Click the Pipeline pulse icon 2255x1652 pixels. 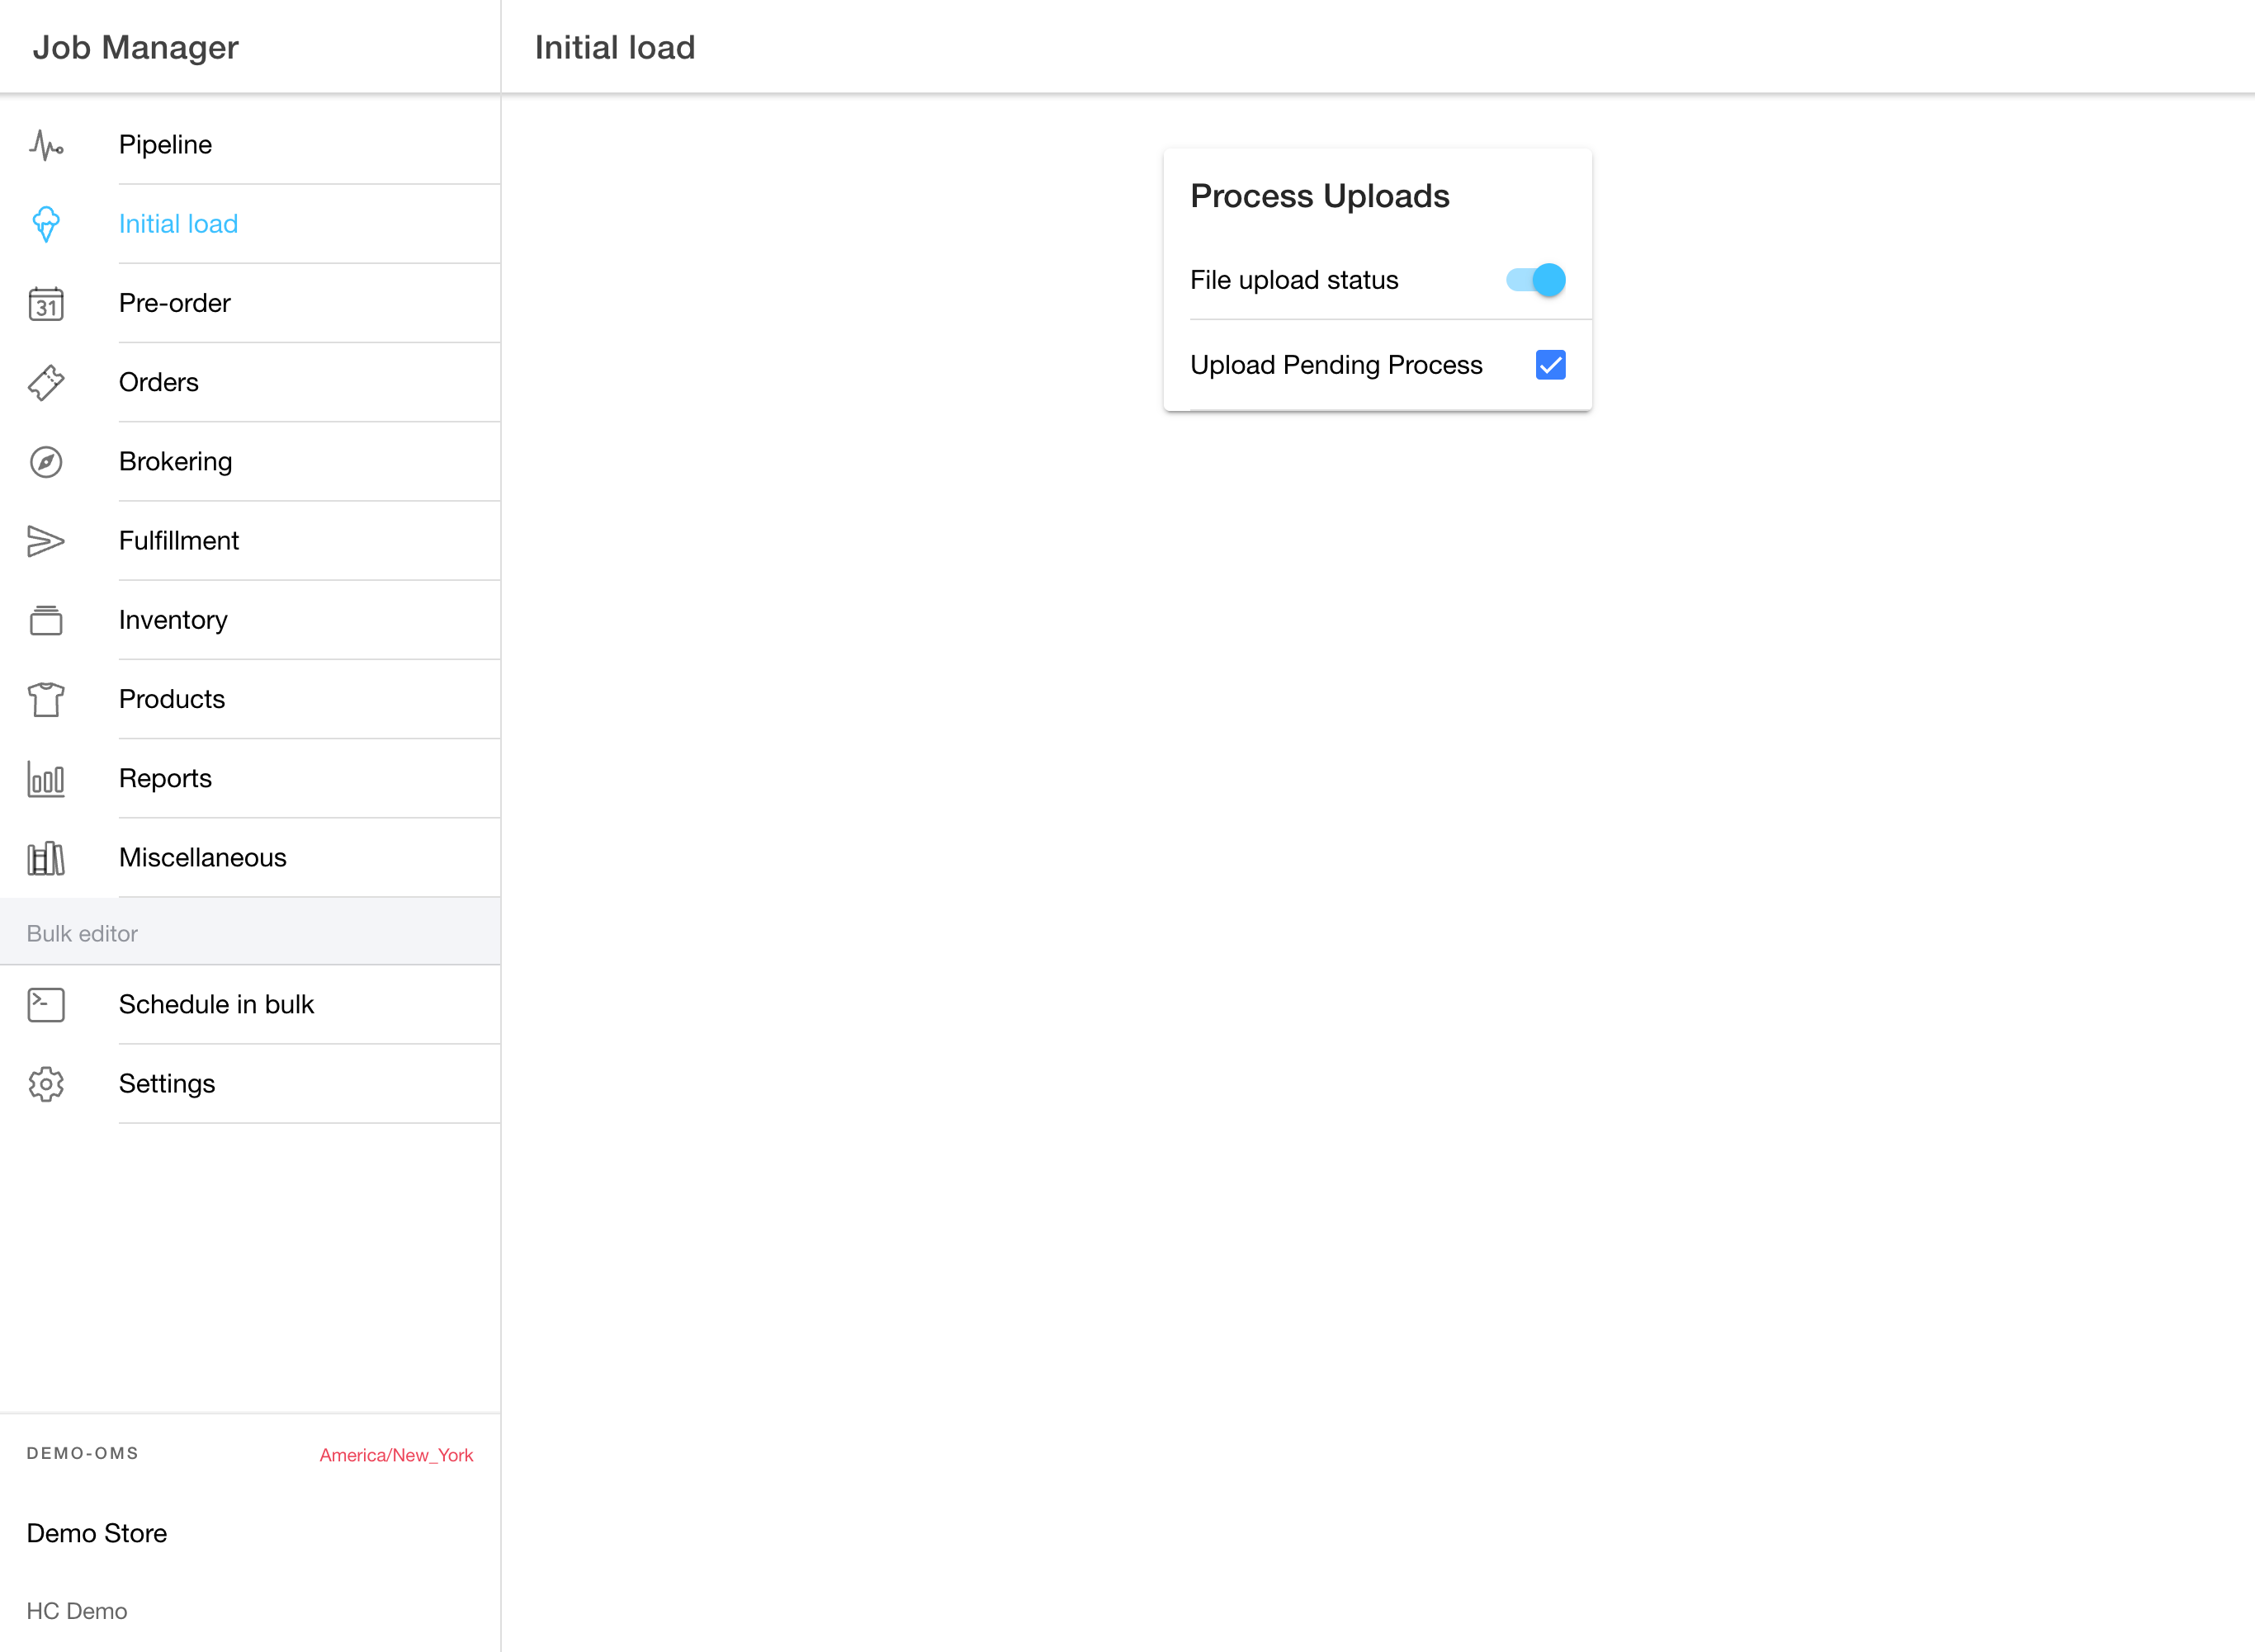point(46,145)
